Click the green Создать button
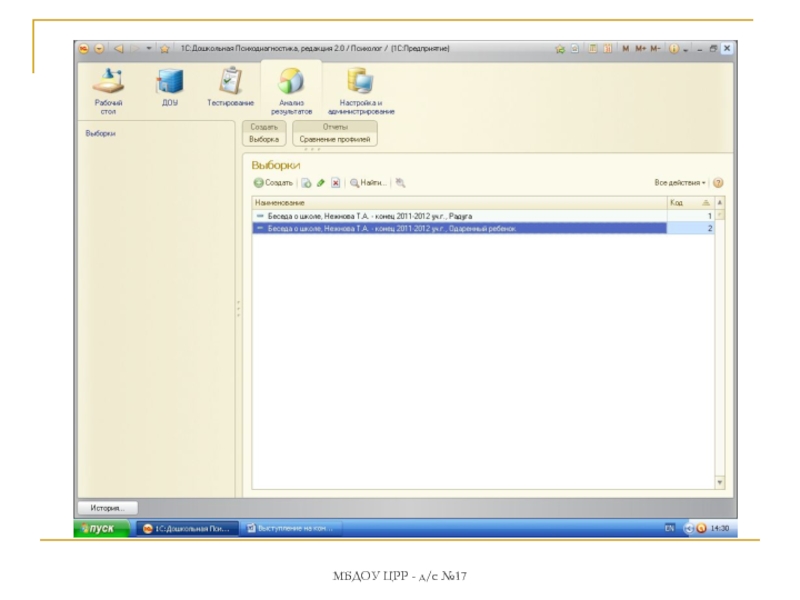Image resolution: width=800 pixels, height=600 pixels. point(273,183)
